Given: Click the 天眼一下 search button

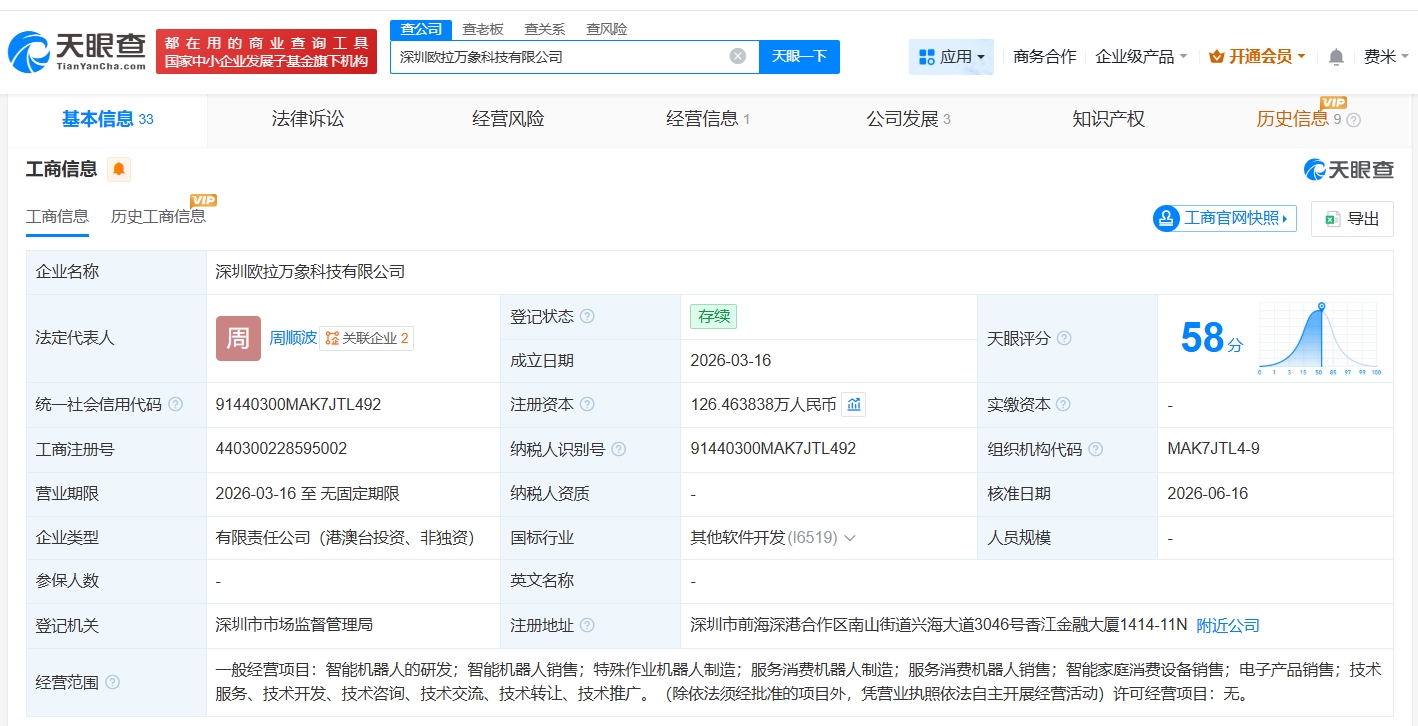Looking at the screenshot, I should [x=799, y=56].
